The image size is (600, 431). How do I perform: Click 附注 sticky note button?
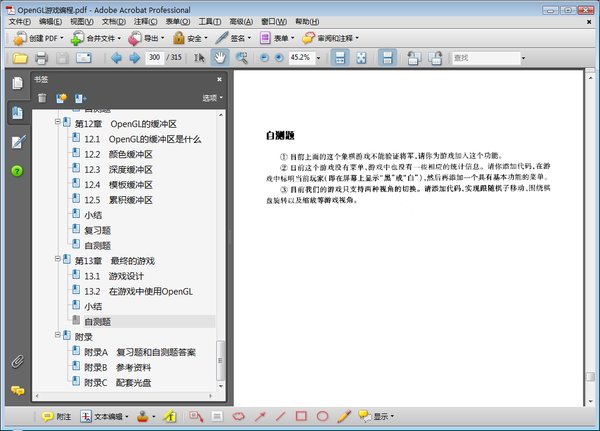point(57,416)
